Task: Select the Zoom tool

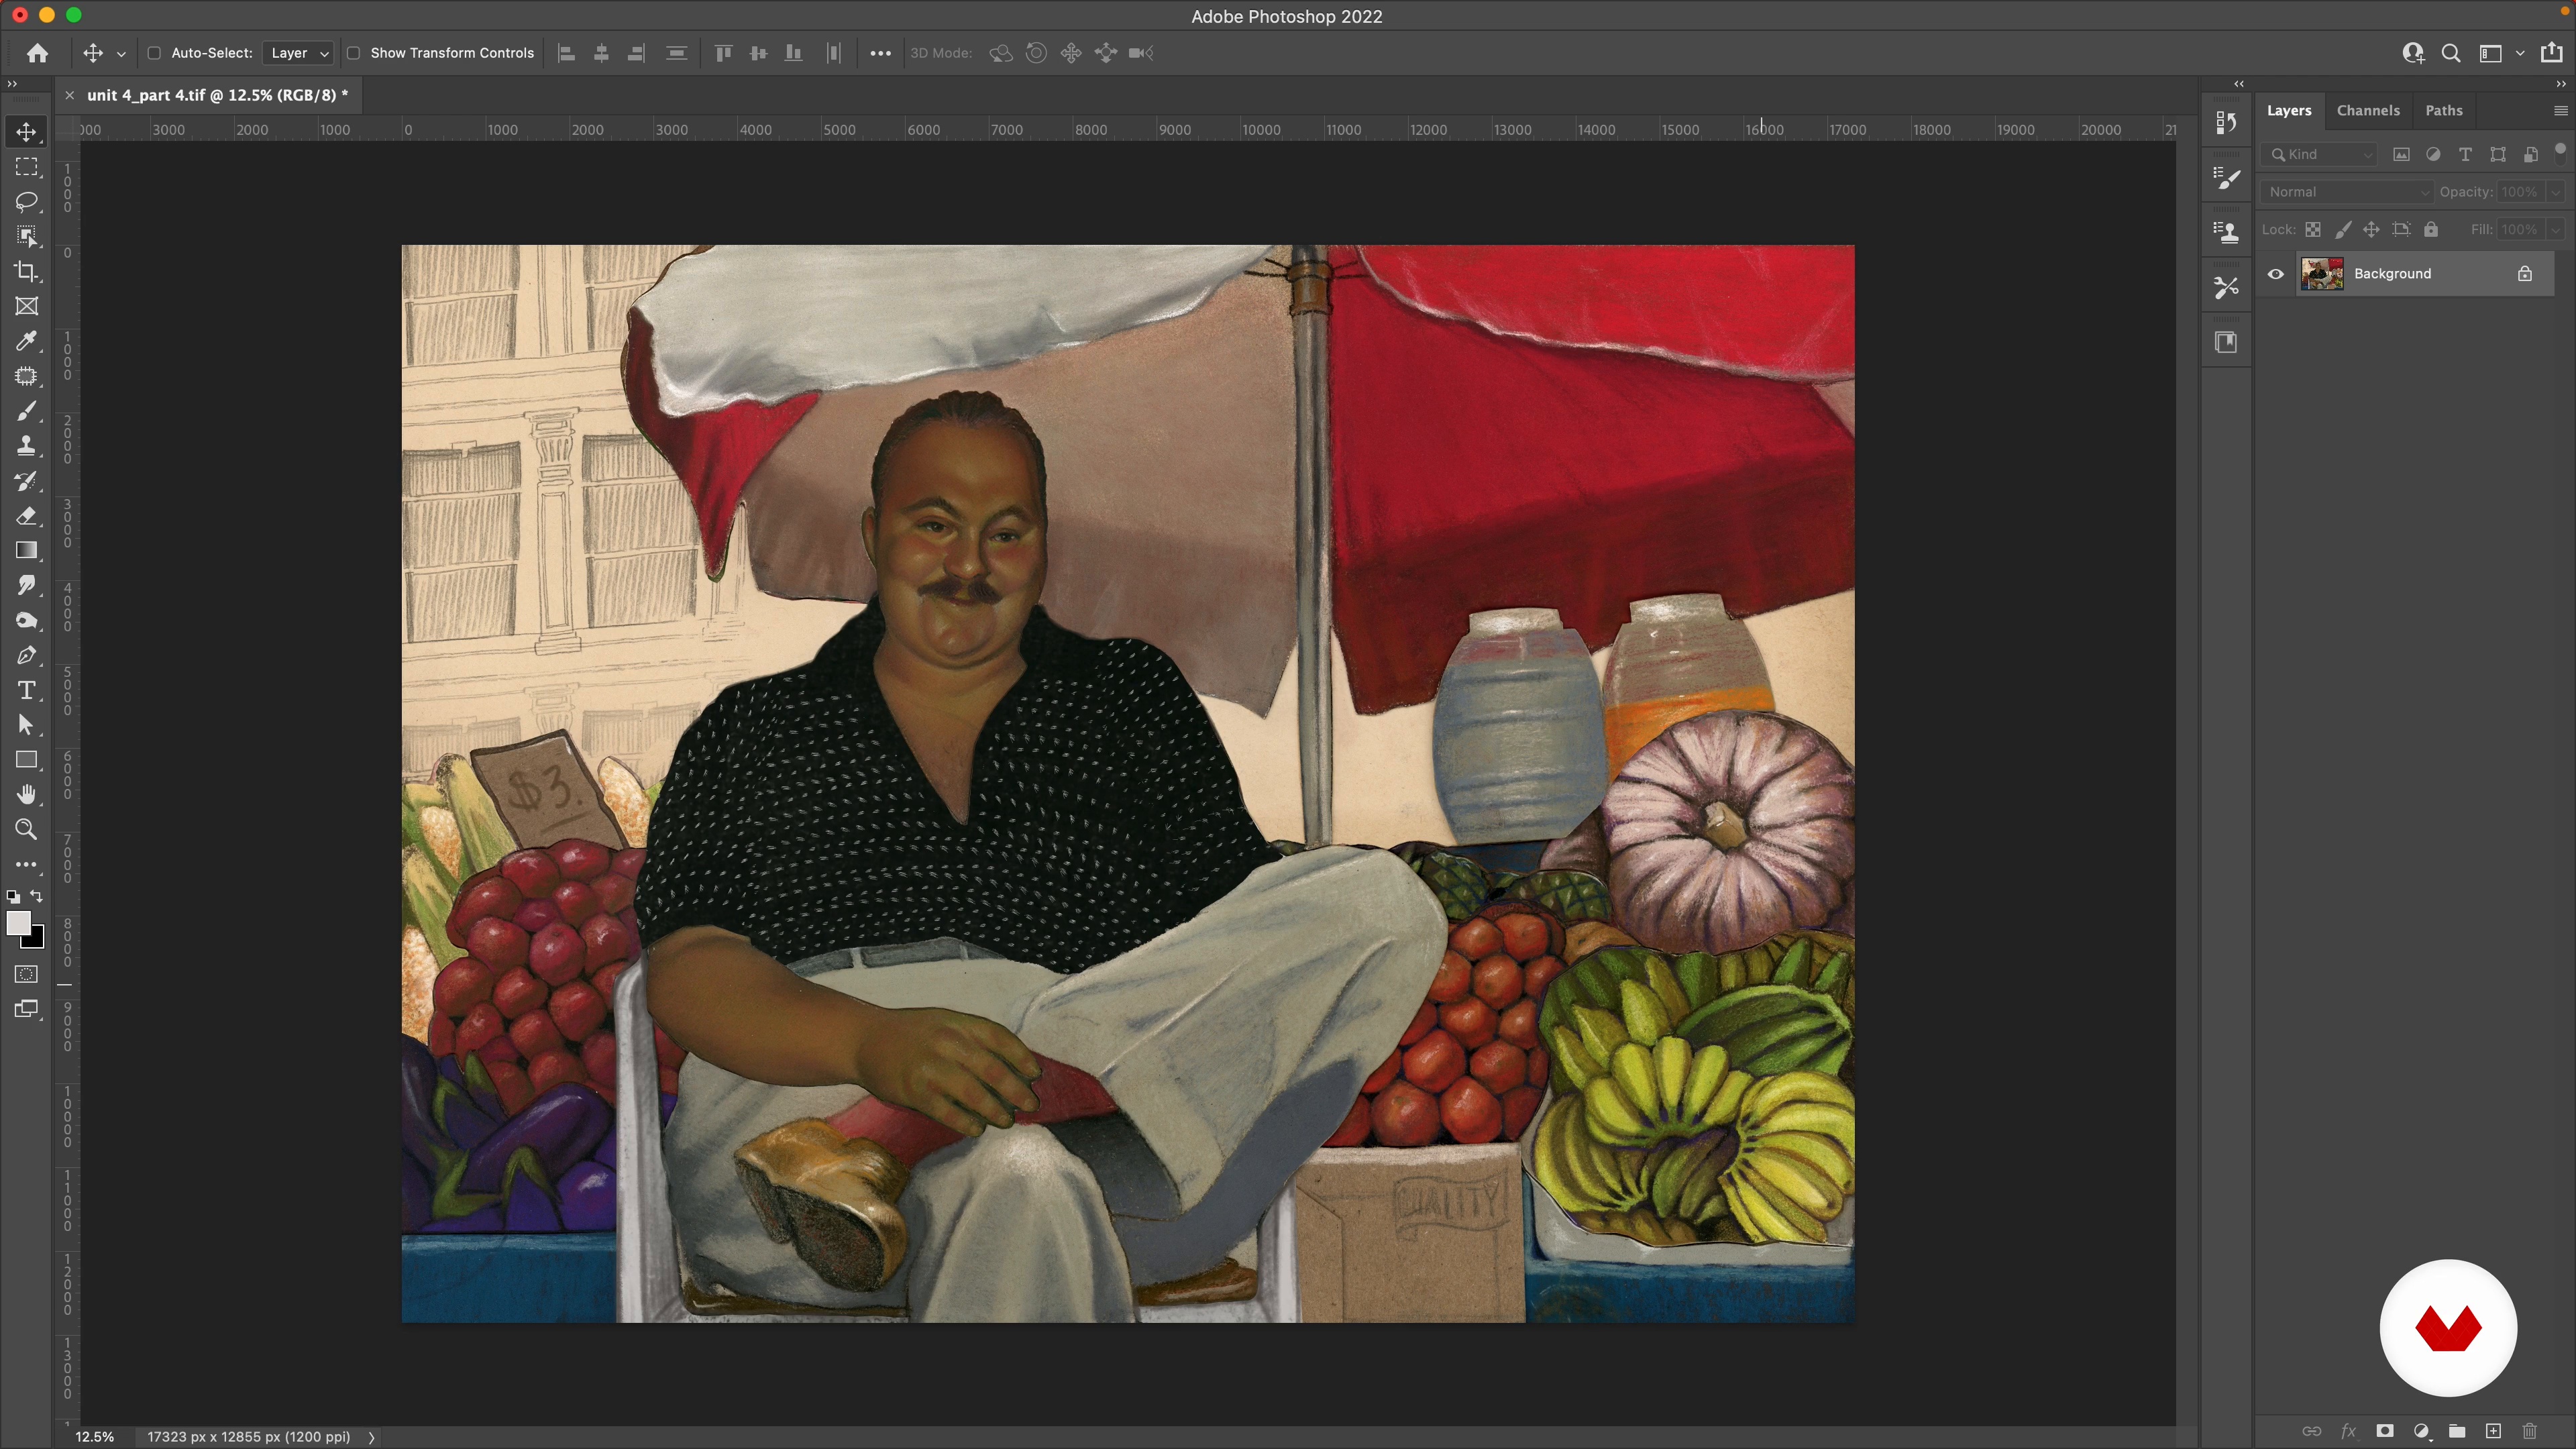Action: [x=27, y=830]
